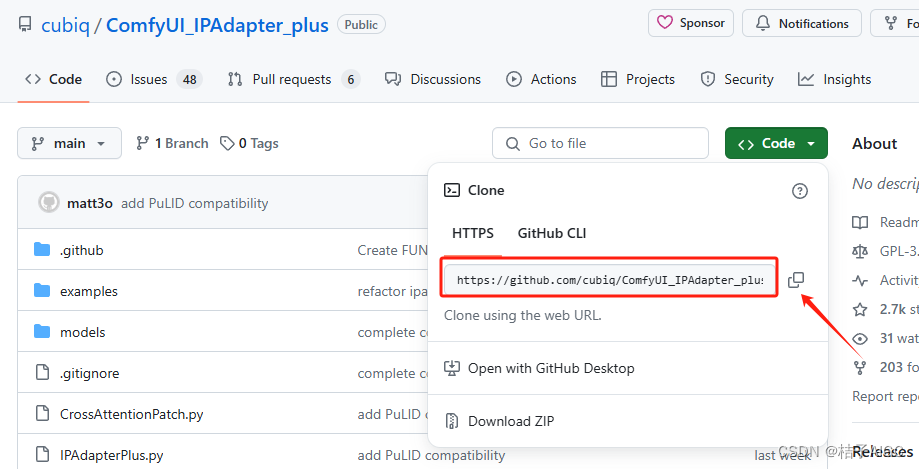The height and width of the screenshot is (469, 919).
Task: Click the heart icon on Sponsor
Action: [665, 23]
